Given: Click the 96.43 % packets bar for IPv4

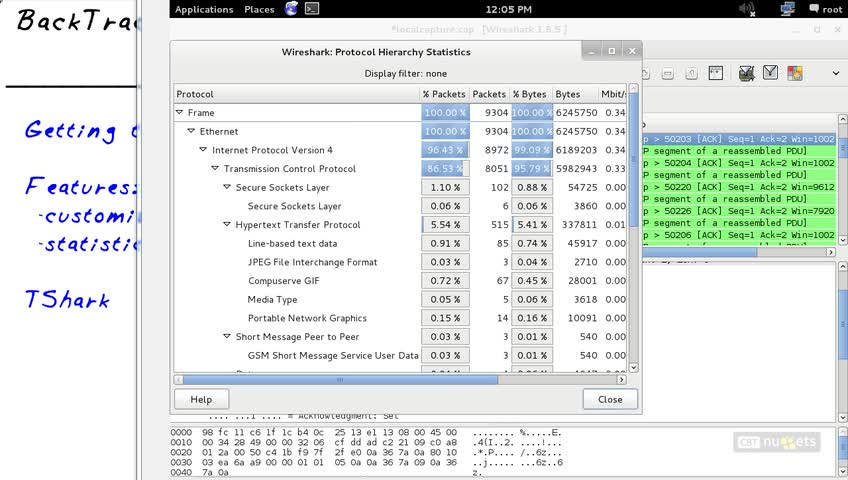Looking at the screenshot, I should tap(445, 150).
